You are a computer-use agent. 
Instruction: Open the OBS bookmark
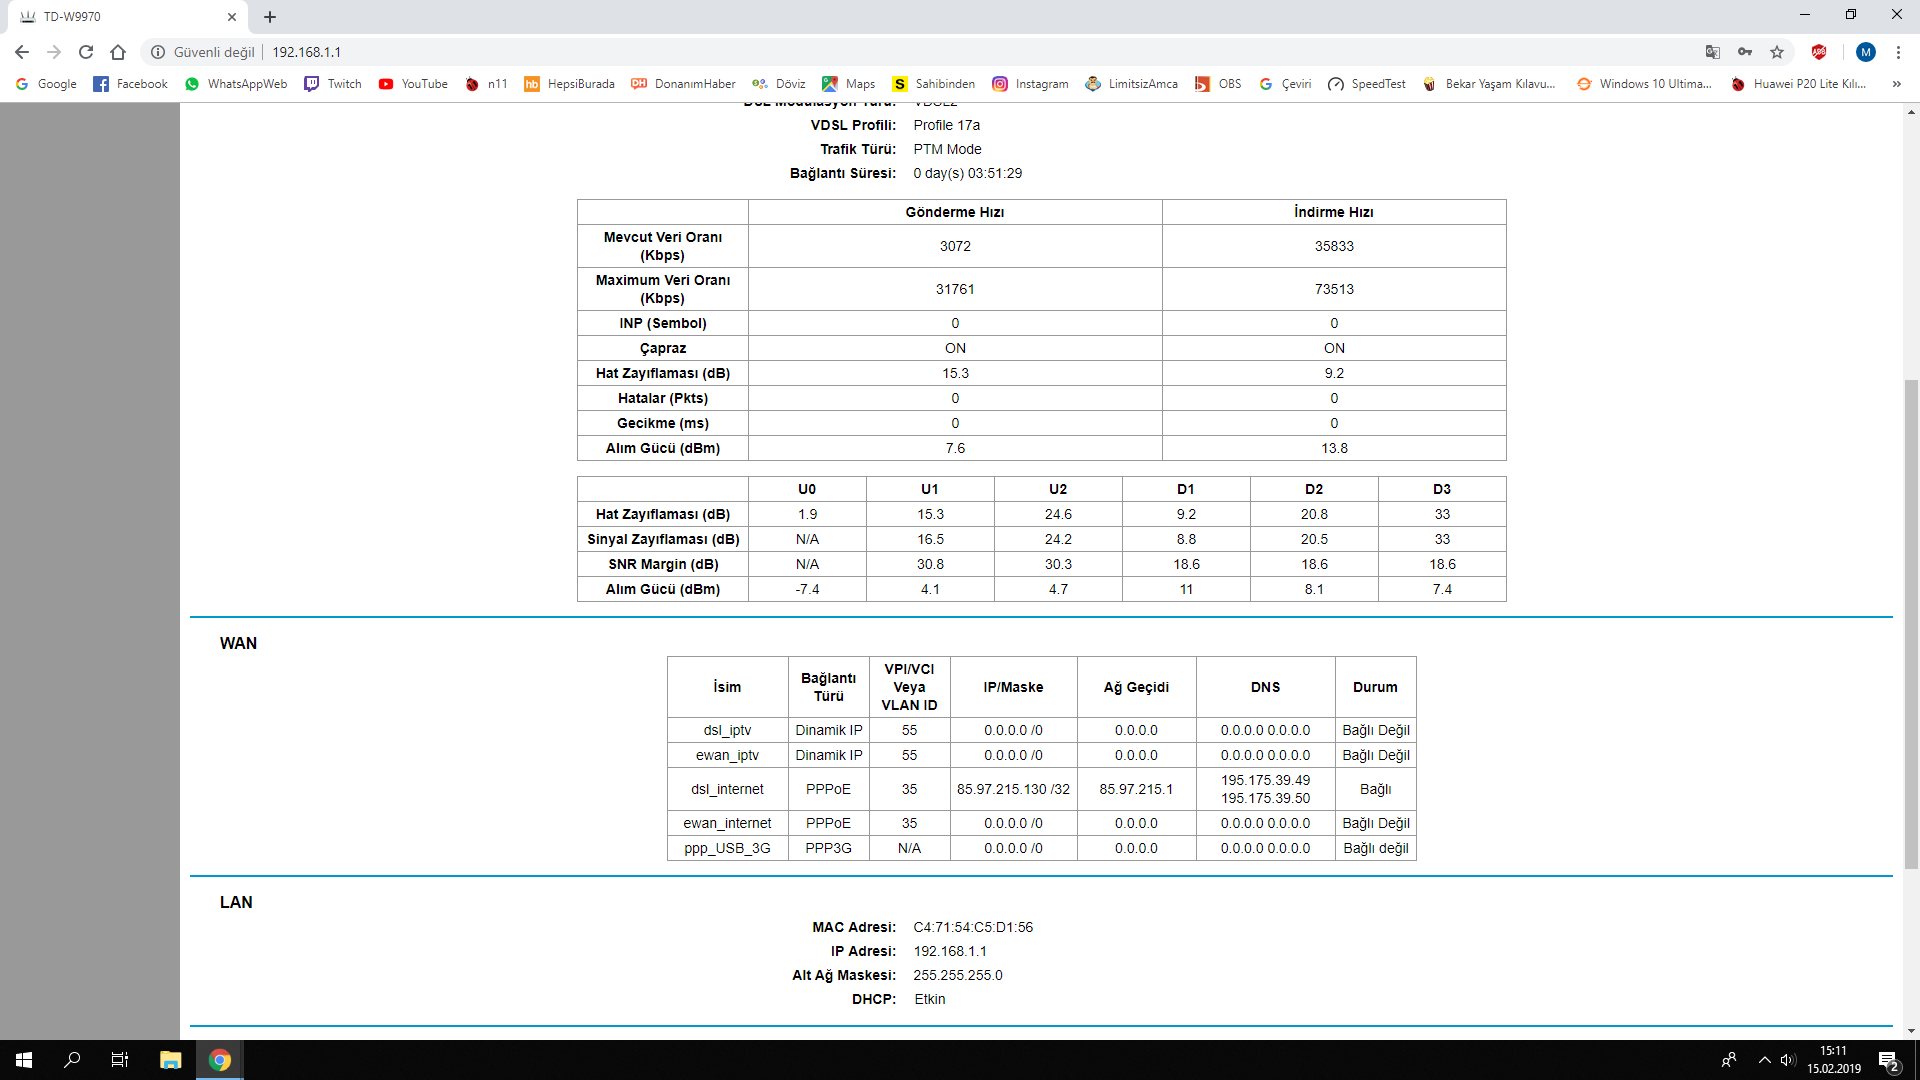tap(1219, 84)
